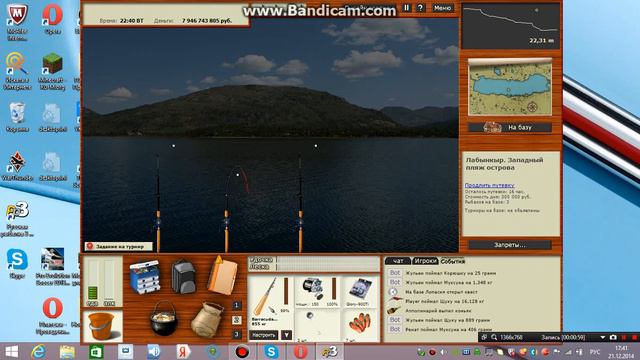Select the red worm bait slot
This screenshot has height=360, width=640.
361,326
